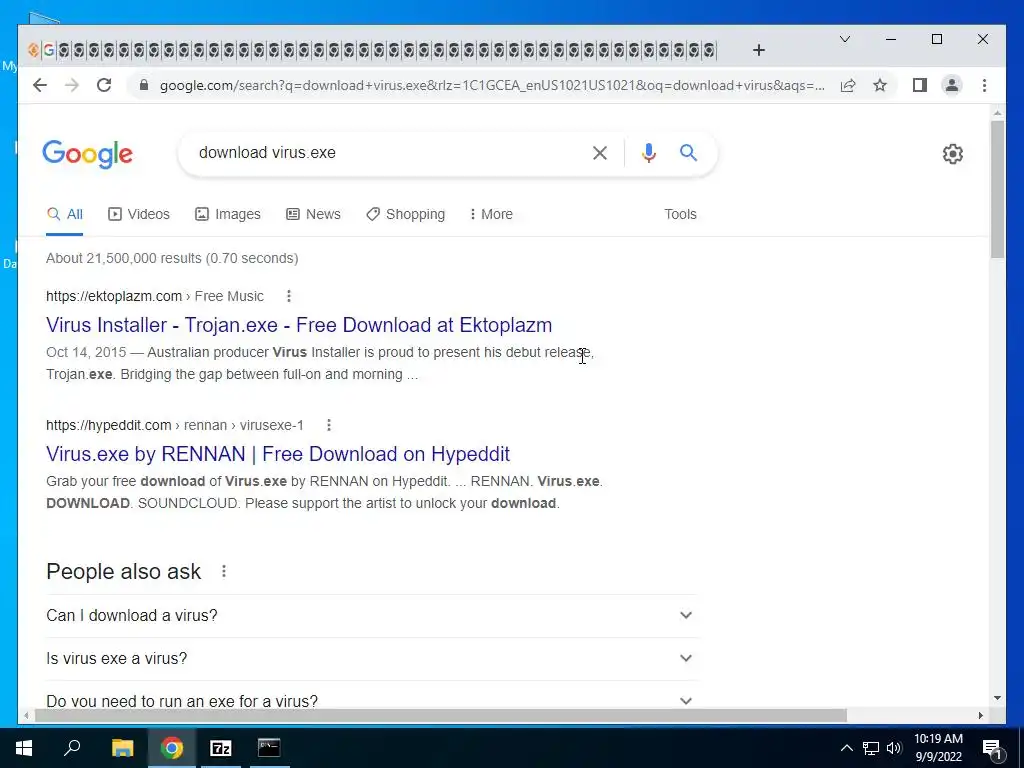Submit search with magnifier icon
Screen dimensions: 1024x768
[x=688, y=153]
